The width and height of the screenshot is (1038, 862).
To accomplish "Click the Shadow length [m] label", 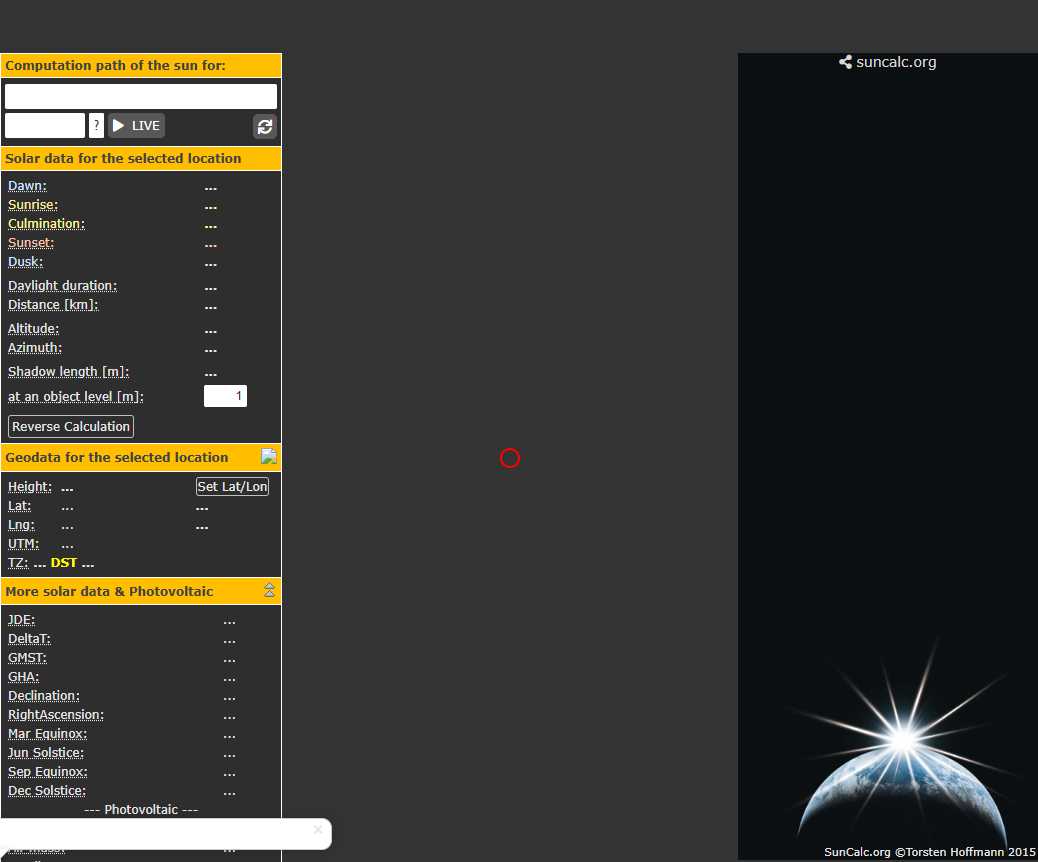I will point(68,372).
